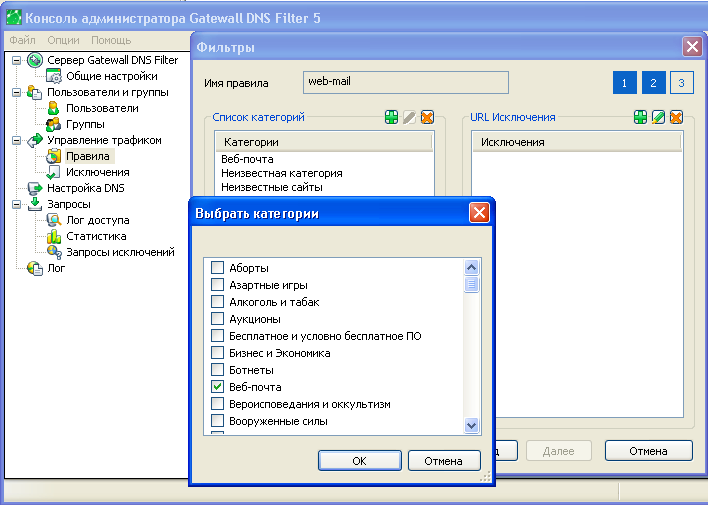Collapse the Управление трафиком node
The width and height of the screenshot is (708, 505).
tap(16, 140)
